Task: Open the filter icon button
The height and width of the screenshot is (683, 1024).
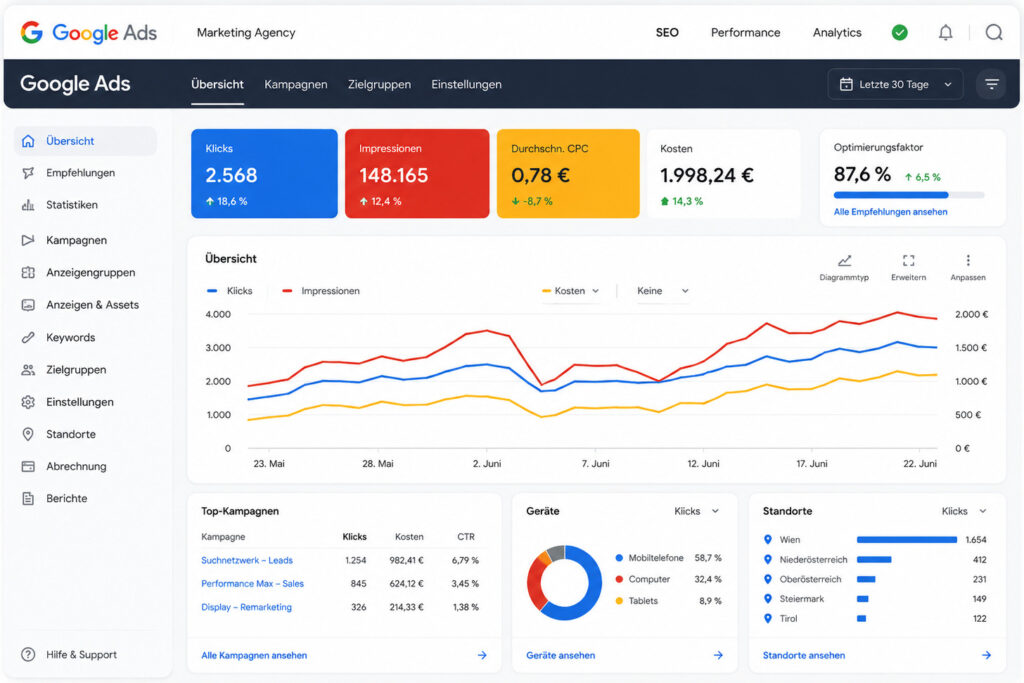Action: pyautogui.click(x=991, y=84)
